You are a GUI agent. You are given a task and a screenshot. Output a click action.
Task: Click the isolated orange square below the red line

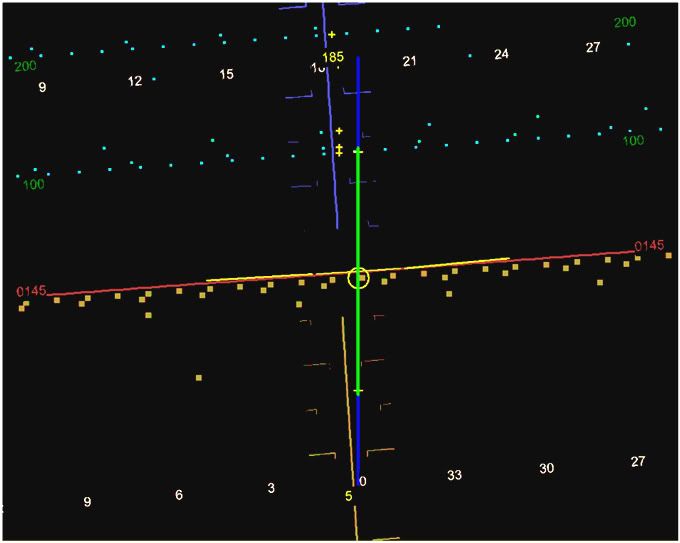coord(199,378)
